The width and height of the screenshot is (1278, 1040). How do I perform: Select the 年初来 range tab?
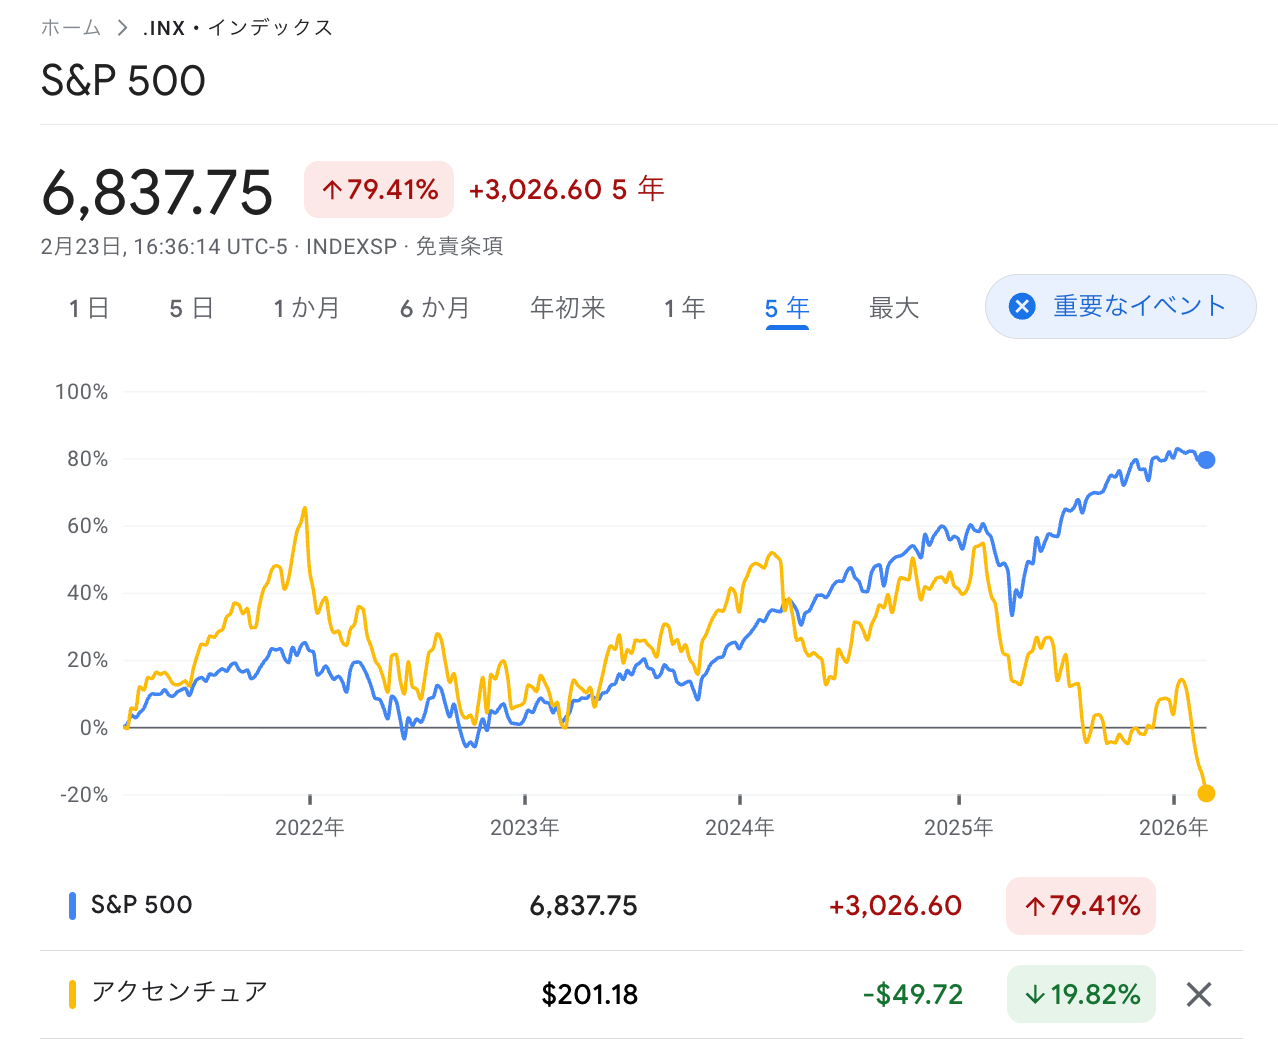coord(567,308)
